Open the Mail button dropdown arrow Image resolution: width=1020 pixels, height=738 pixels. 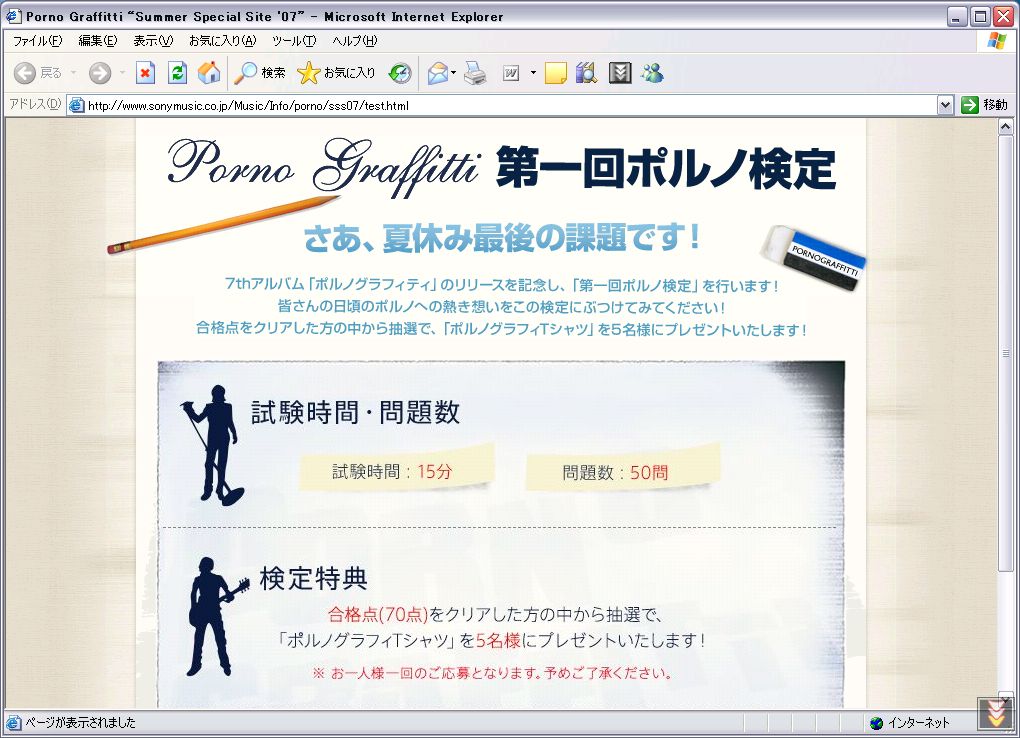pyautogui.click(x=453, y=73)
